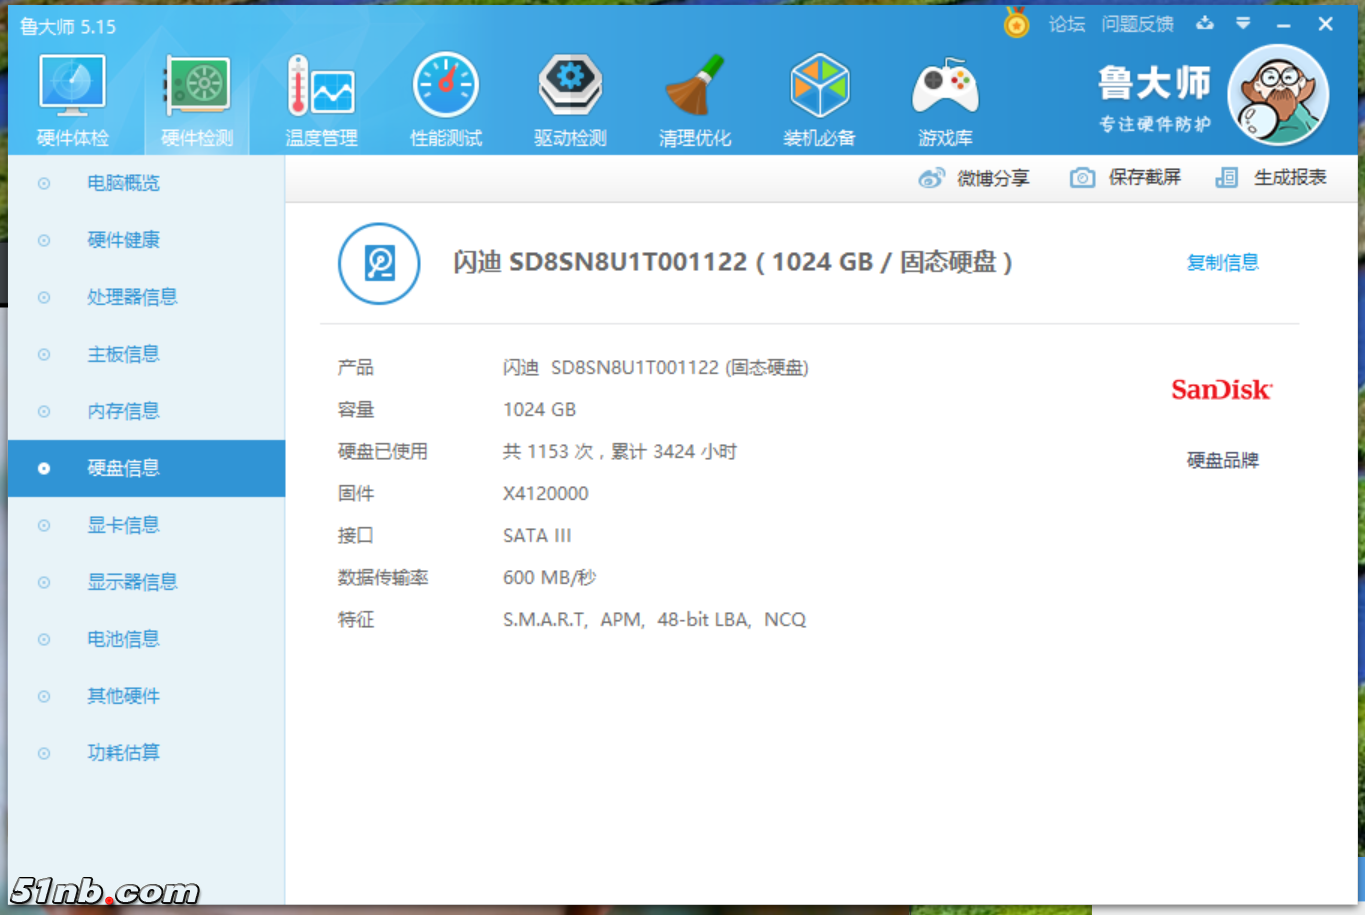Click the SanDisk brand logo
This screenshot has height=915, width=1365.
(1221, 389)
